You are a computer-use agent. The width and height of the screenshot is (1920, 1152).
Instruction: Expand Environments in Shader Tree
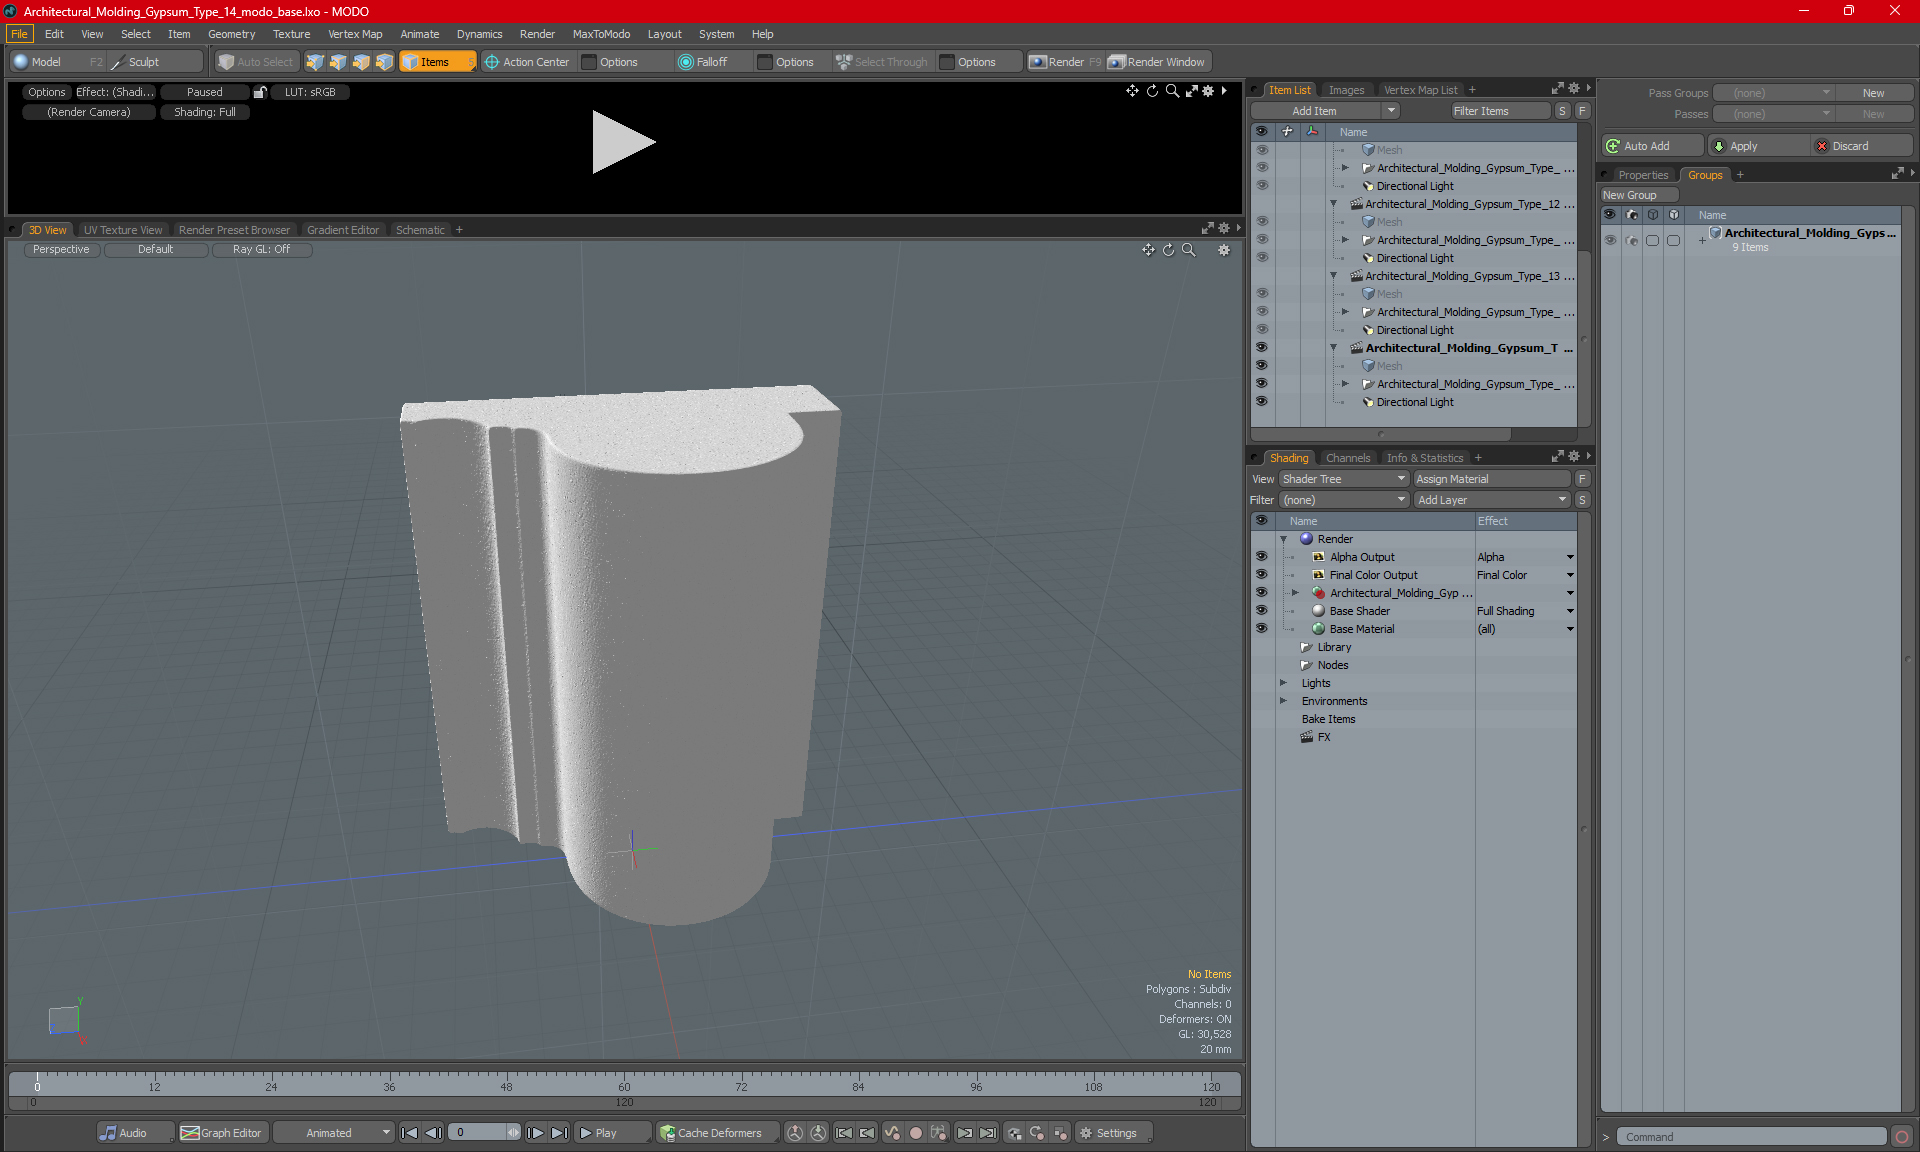(1284, 701)
